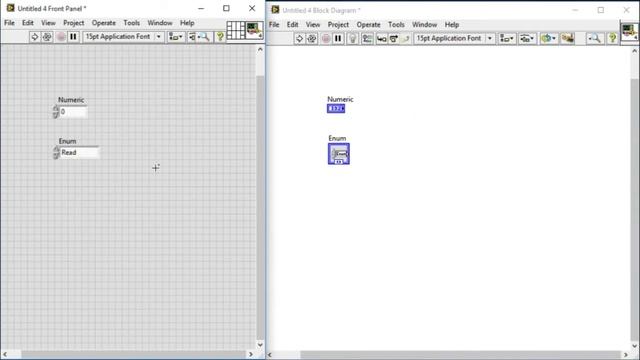The image size is (640, 360).
Task: Toggle Highlight Execution light bulb
Action: tap(353, 39)
